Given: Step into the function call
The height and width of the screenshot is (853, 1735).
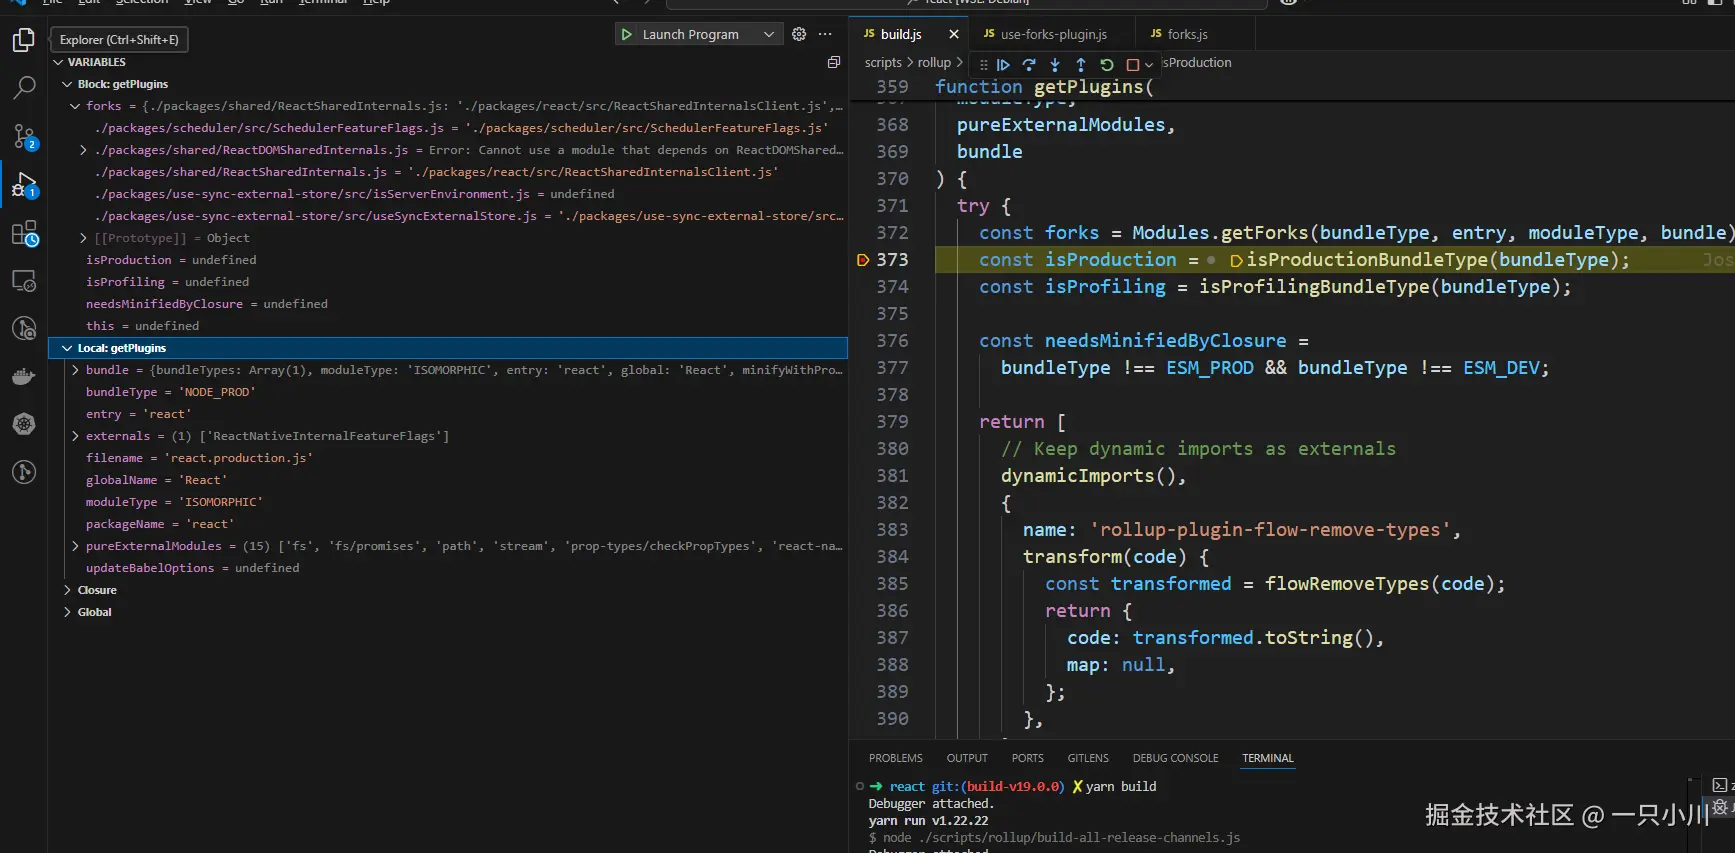Looking at the screenshot, I should coord(1055,64).
